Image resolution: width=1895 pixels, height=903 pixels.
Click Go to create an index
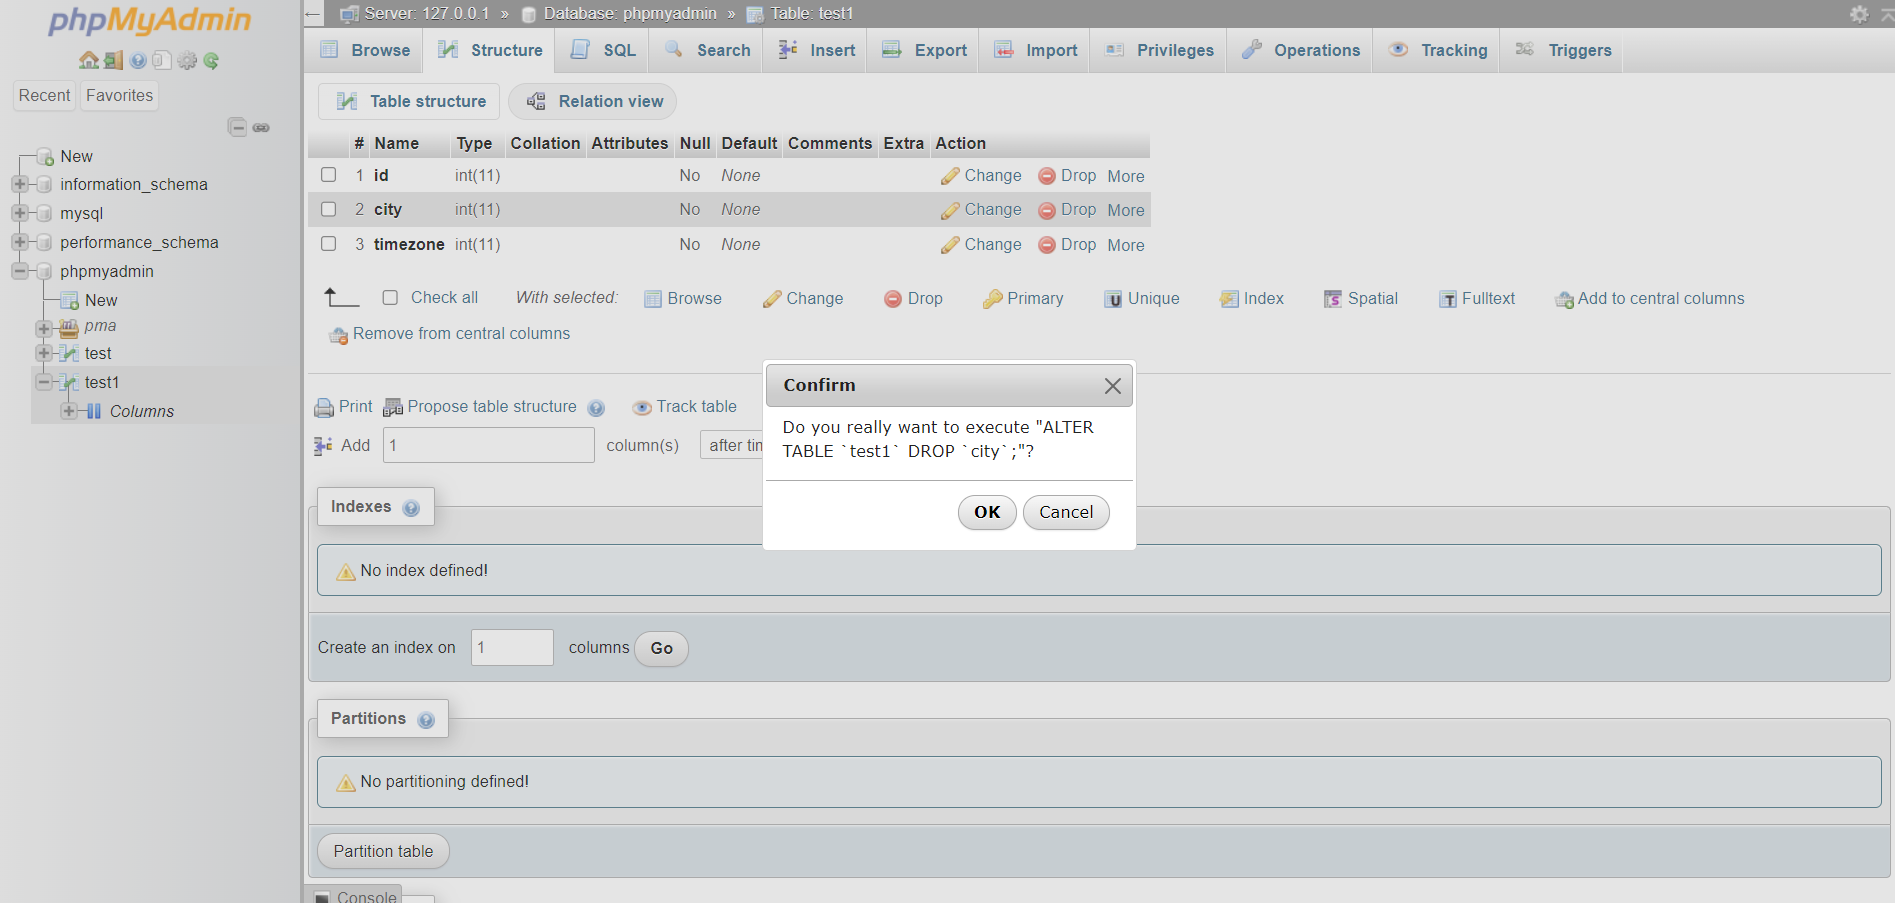[660, 648]
